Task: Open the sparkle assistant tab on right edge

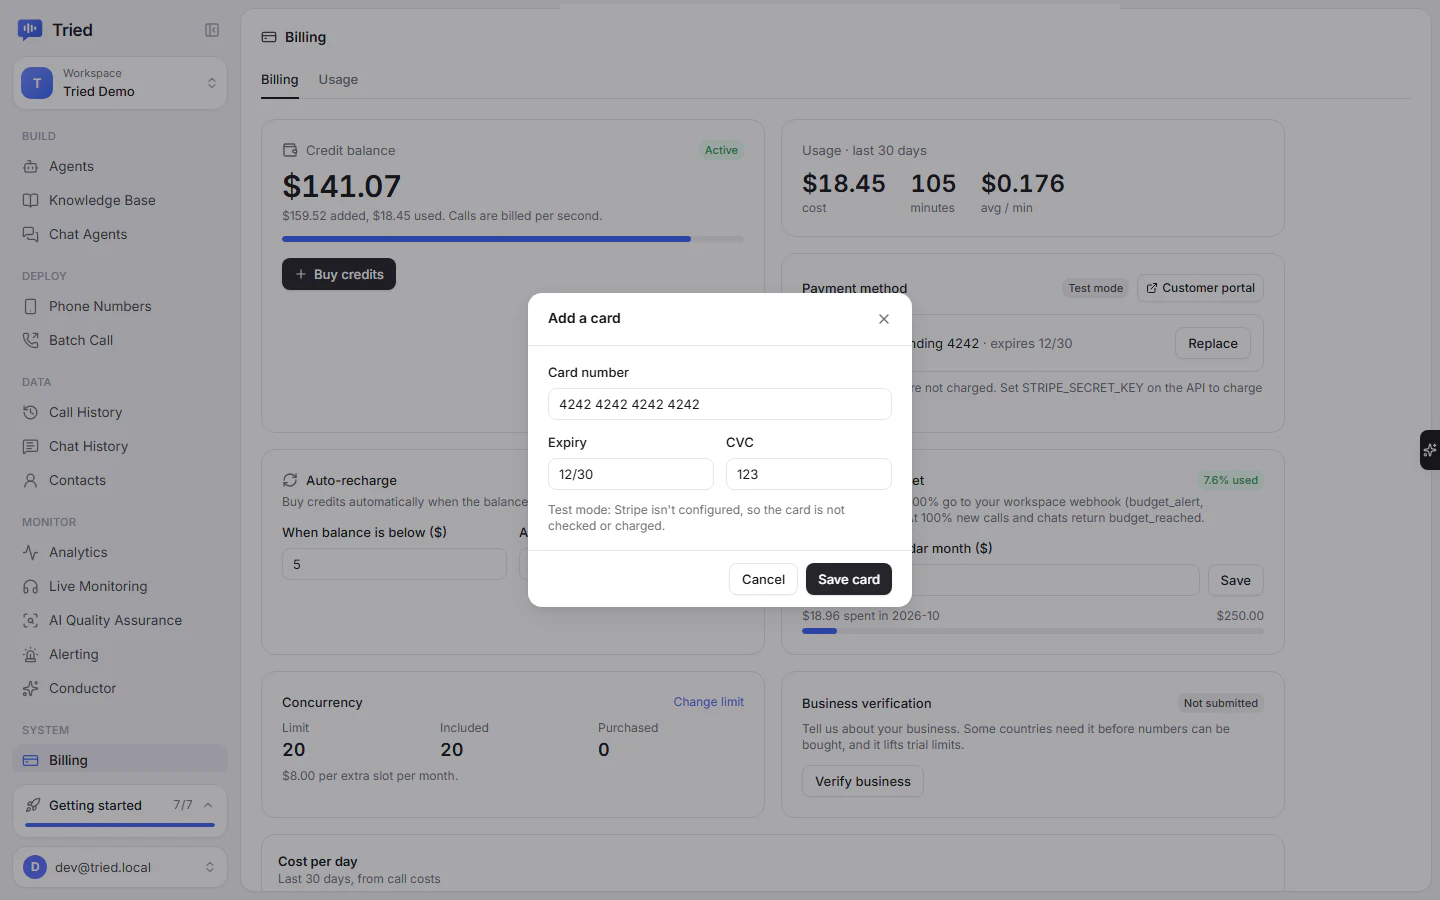Action: click(x=1430, y=450)
